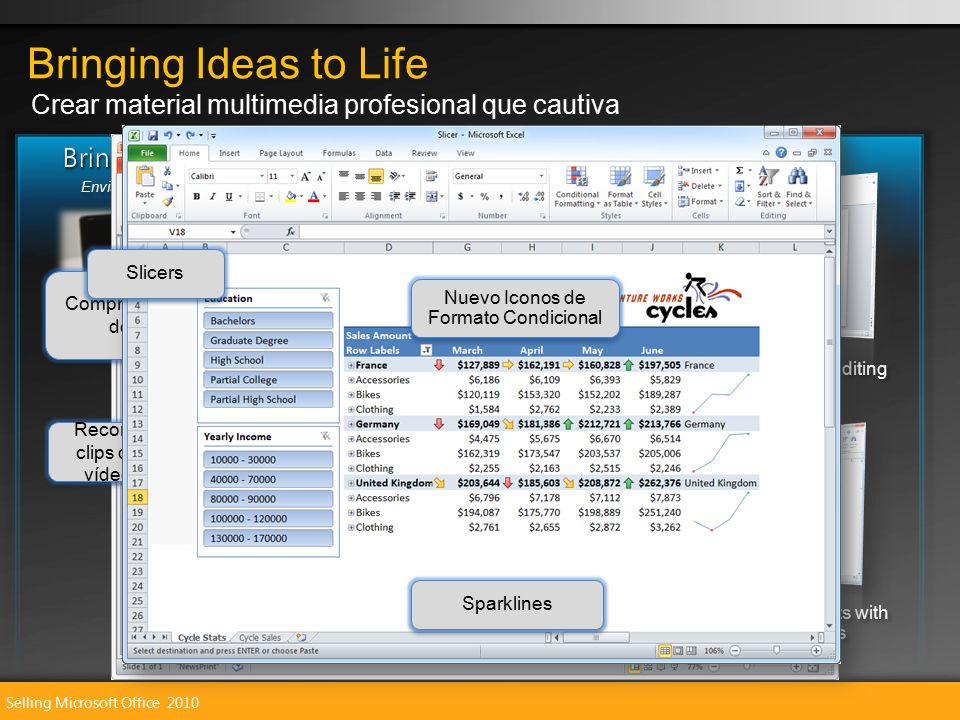Select 80000 - 90000 income slicer item
The image size is (960, 720).
(268, 499)
